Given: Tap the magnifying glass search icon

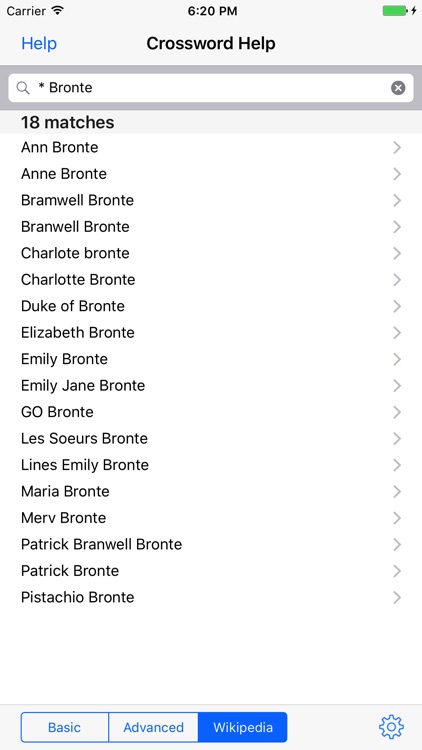Looking at the screenshot, I should [23, 88].
